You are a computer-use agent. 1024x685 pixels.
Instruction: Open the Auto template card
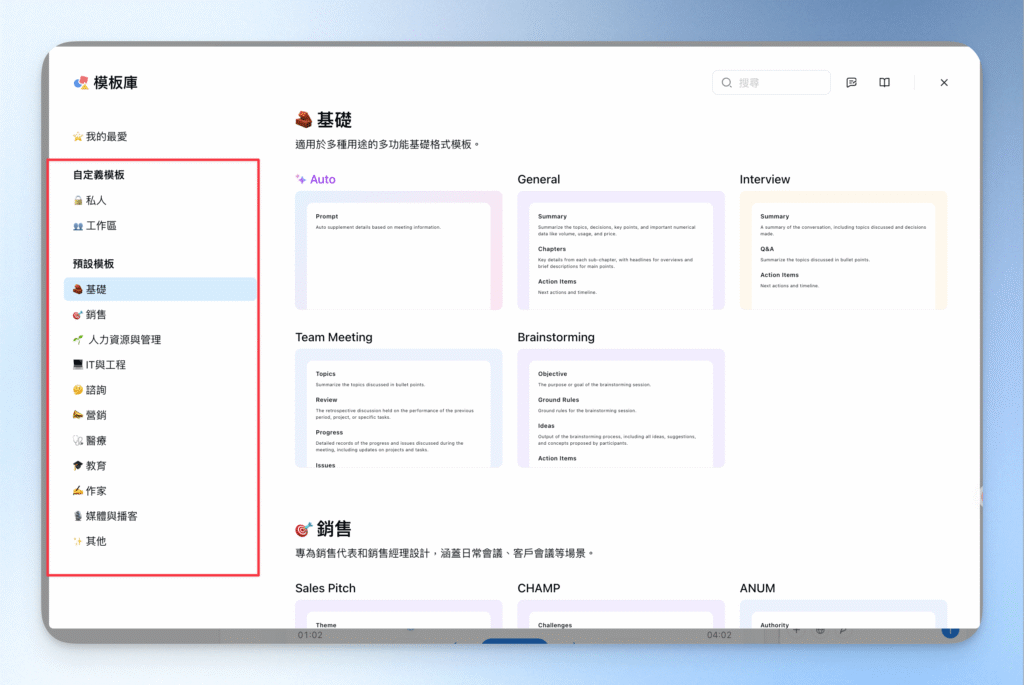pos(398,250)
